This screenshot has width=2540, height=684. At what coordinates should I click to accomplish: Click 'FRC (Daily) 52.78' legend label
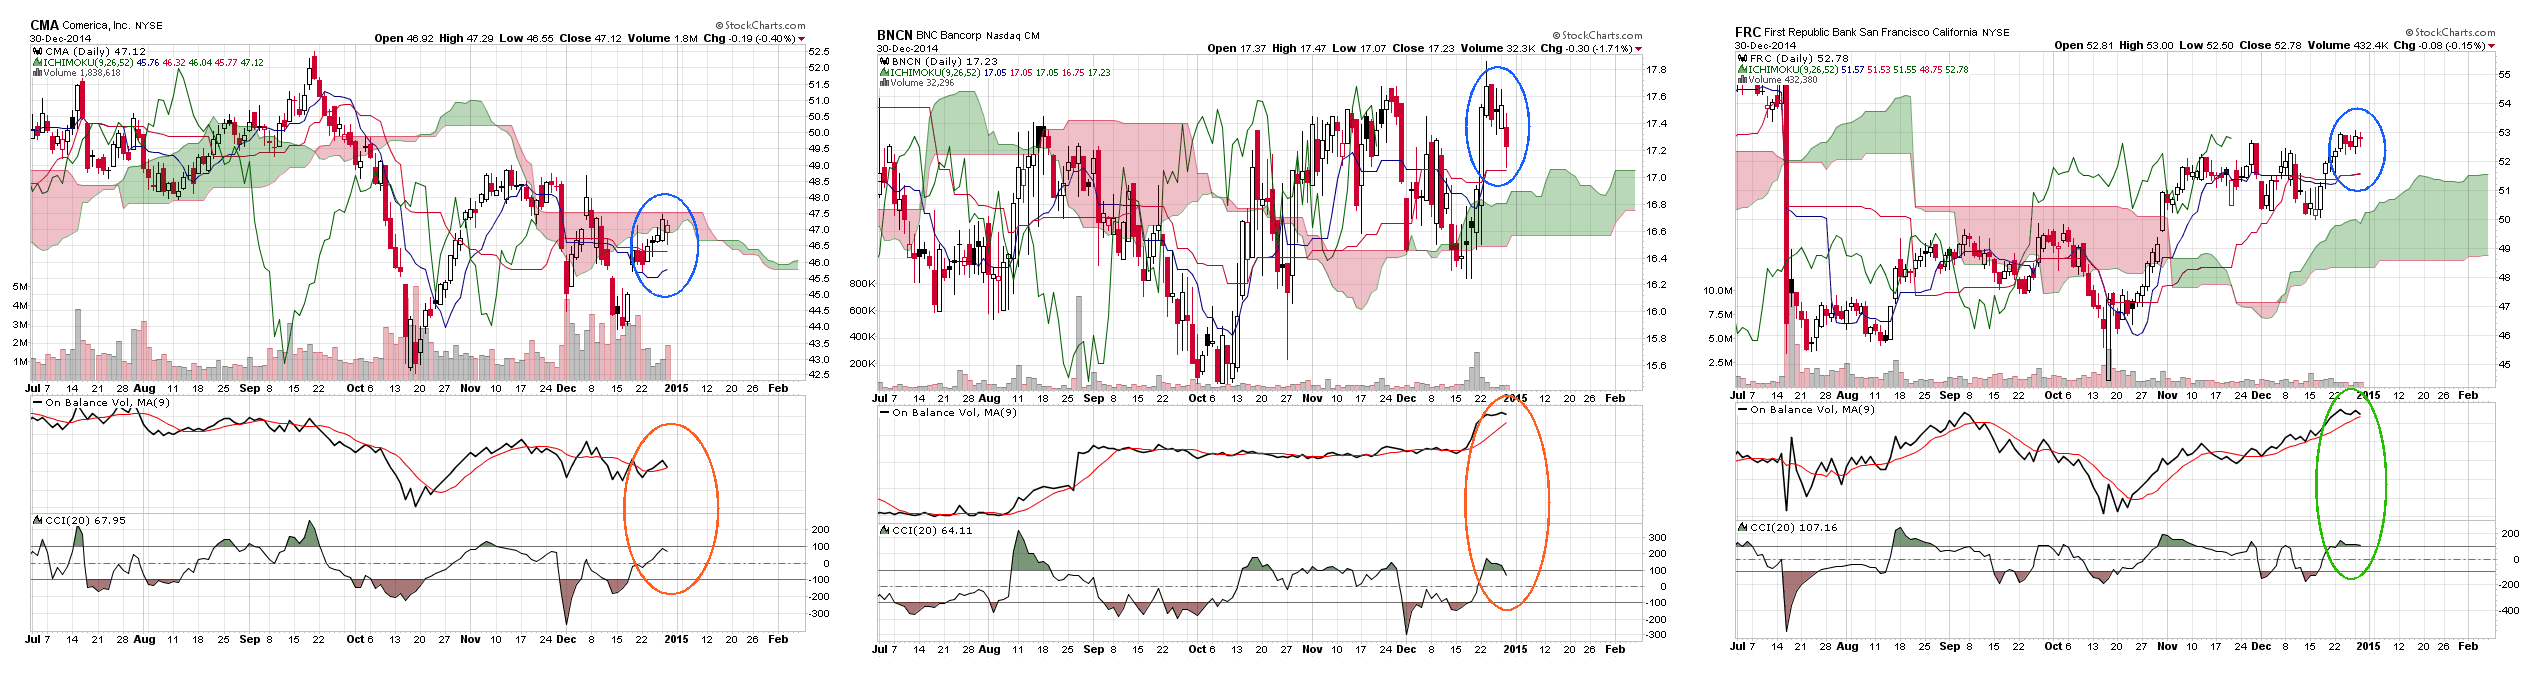pyautogui.click(x=1799, y=58)
